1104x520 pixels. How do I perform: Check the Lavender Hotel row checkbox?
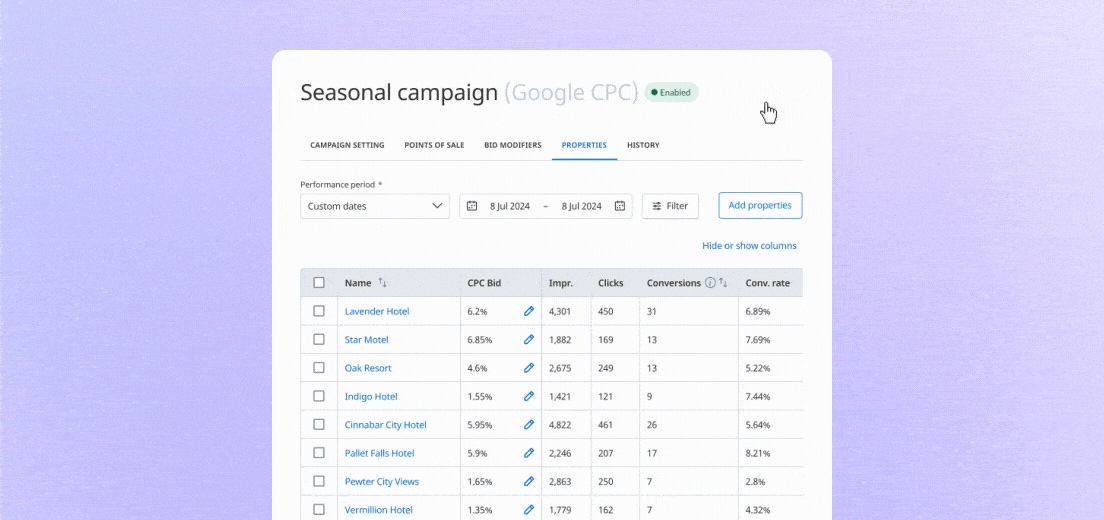tap(319, 311)
